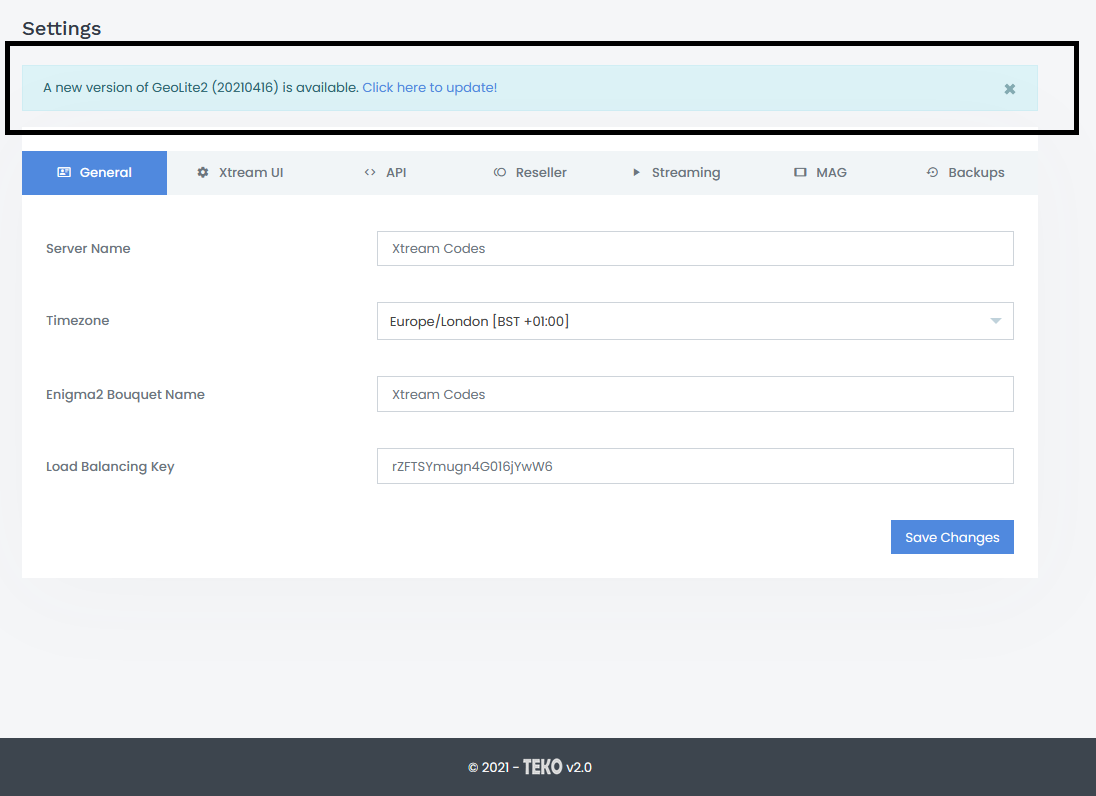Click the TEKO logo in the footer
This screenshot has height=796, width=1096.
[542, 768]
